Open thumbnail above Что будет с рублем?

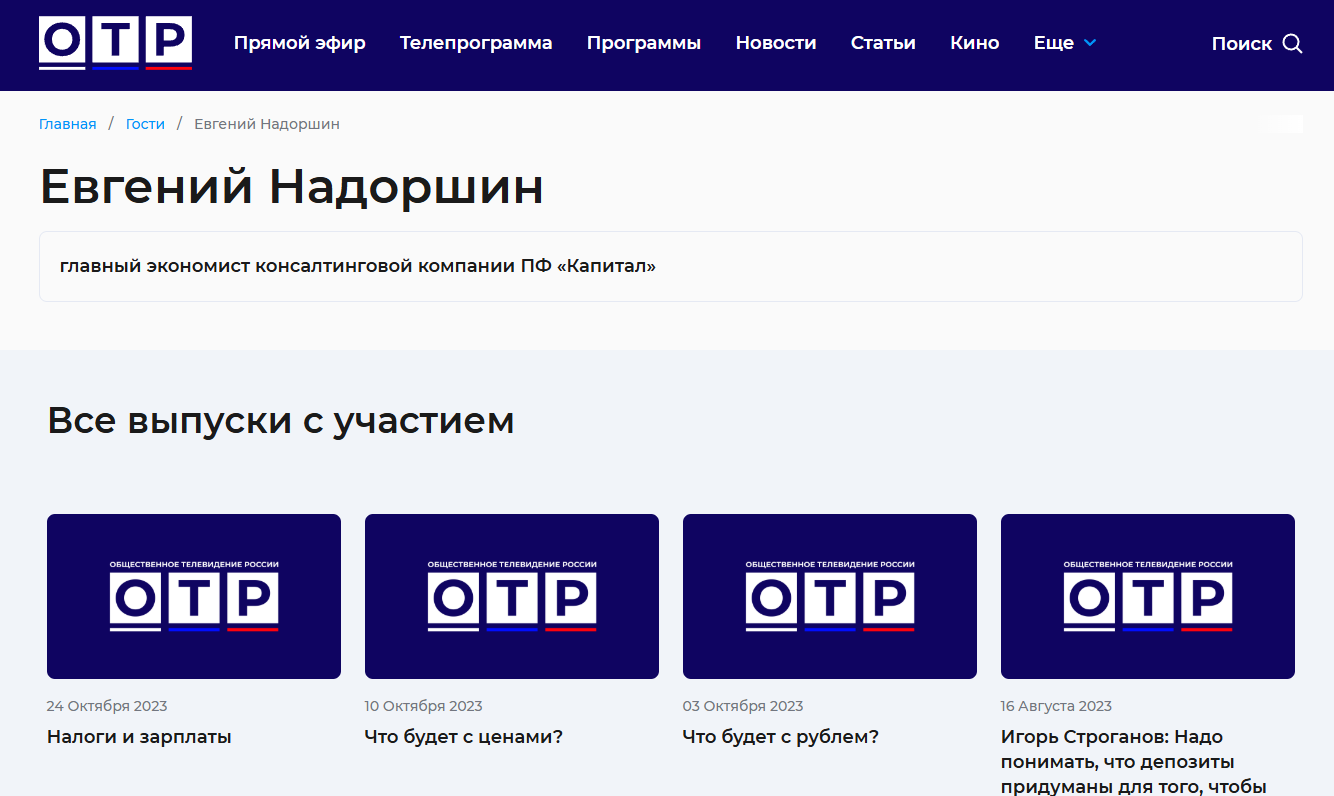[x=830, y=596]
